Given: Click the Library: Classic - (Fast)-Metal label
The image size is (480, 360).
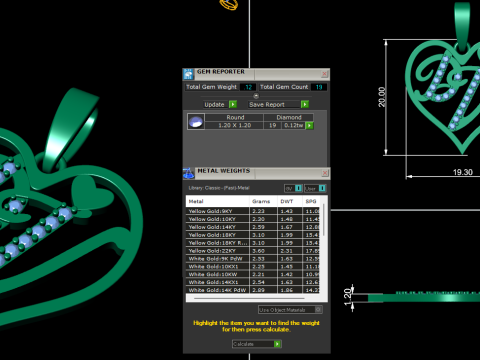Looking at the screenshot, I should coord(219,188).
